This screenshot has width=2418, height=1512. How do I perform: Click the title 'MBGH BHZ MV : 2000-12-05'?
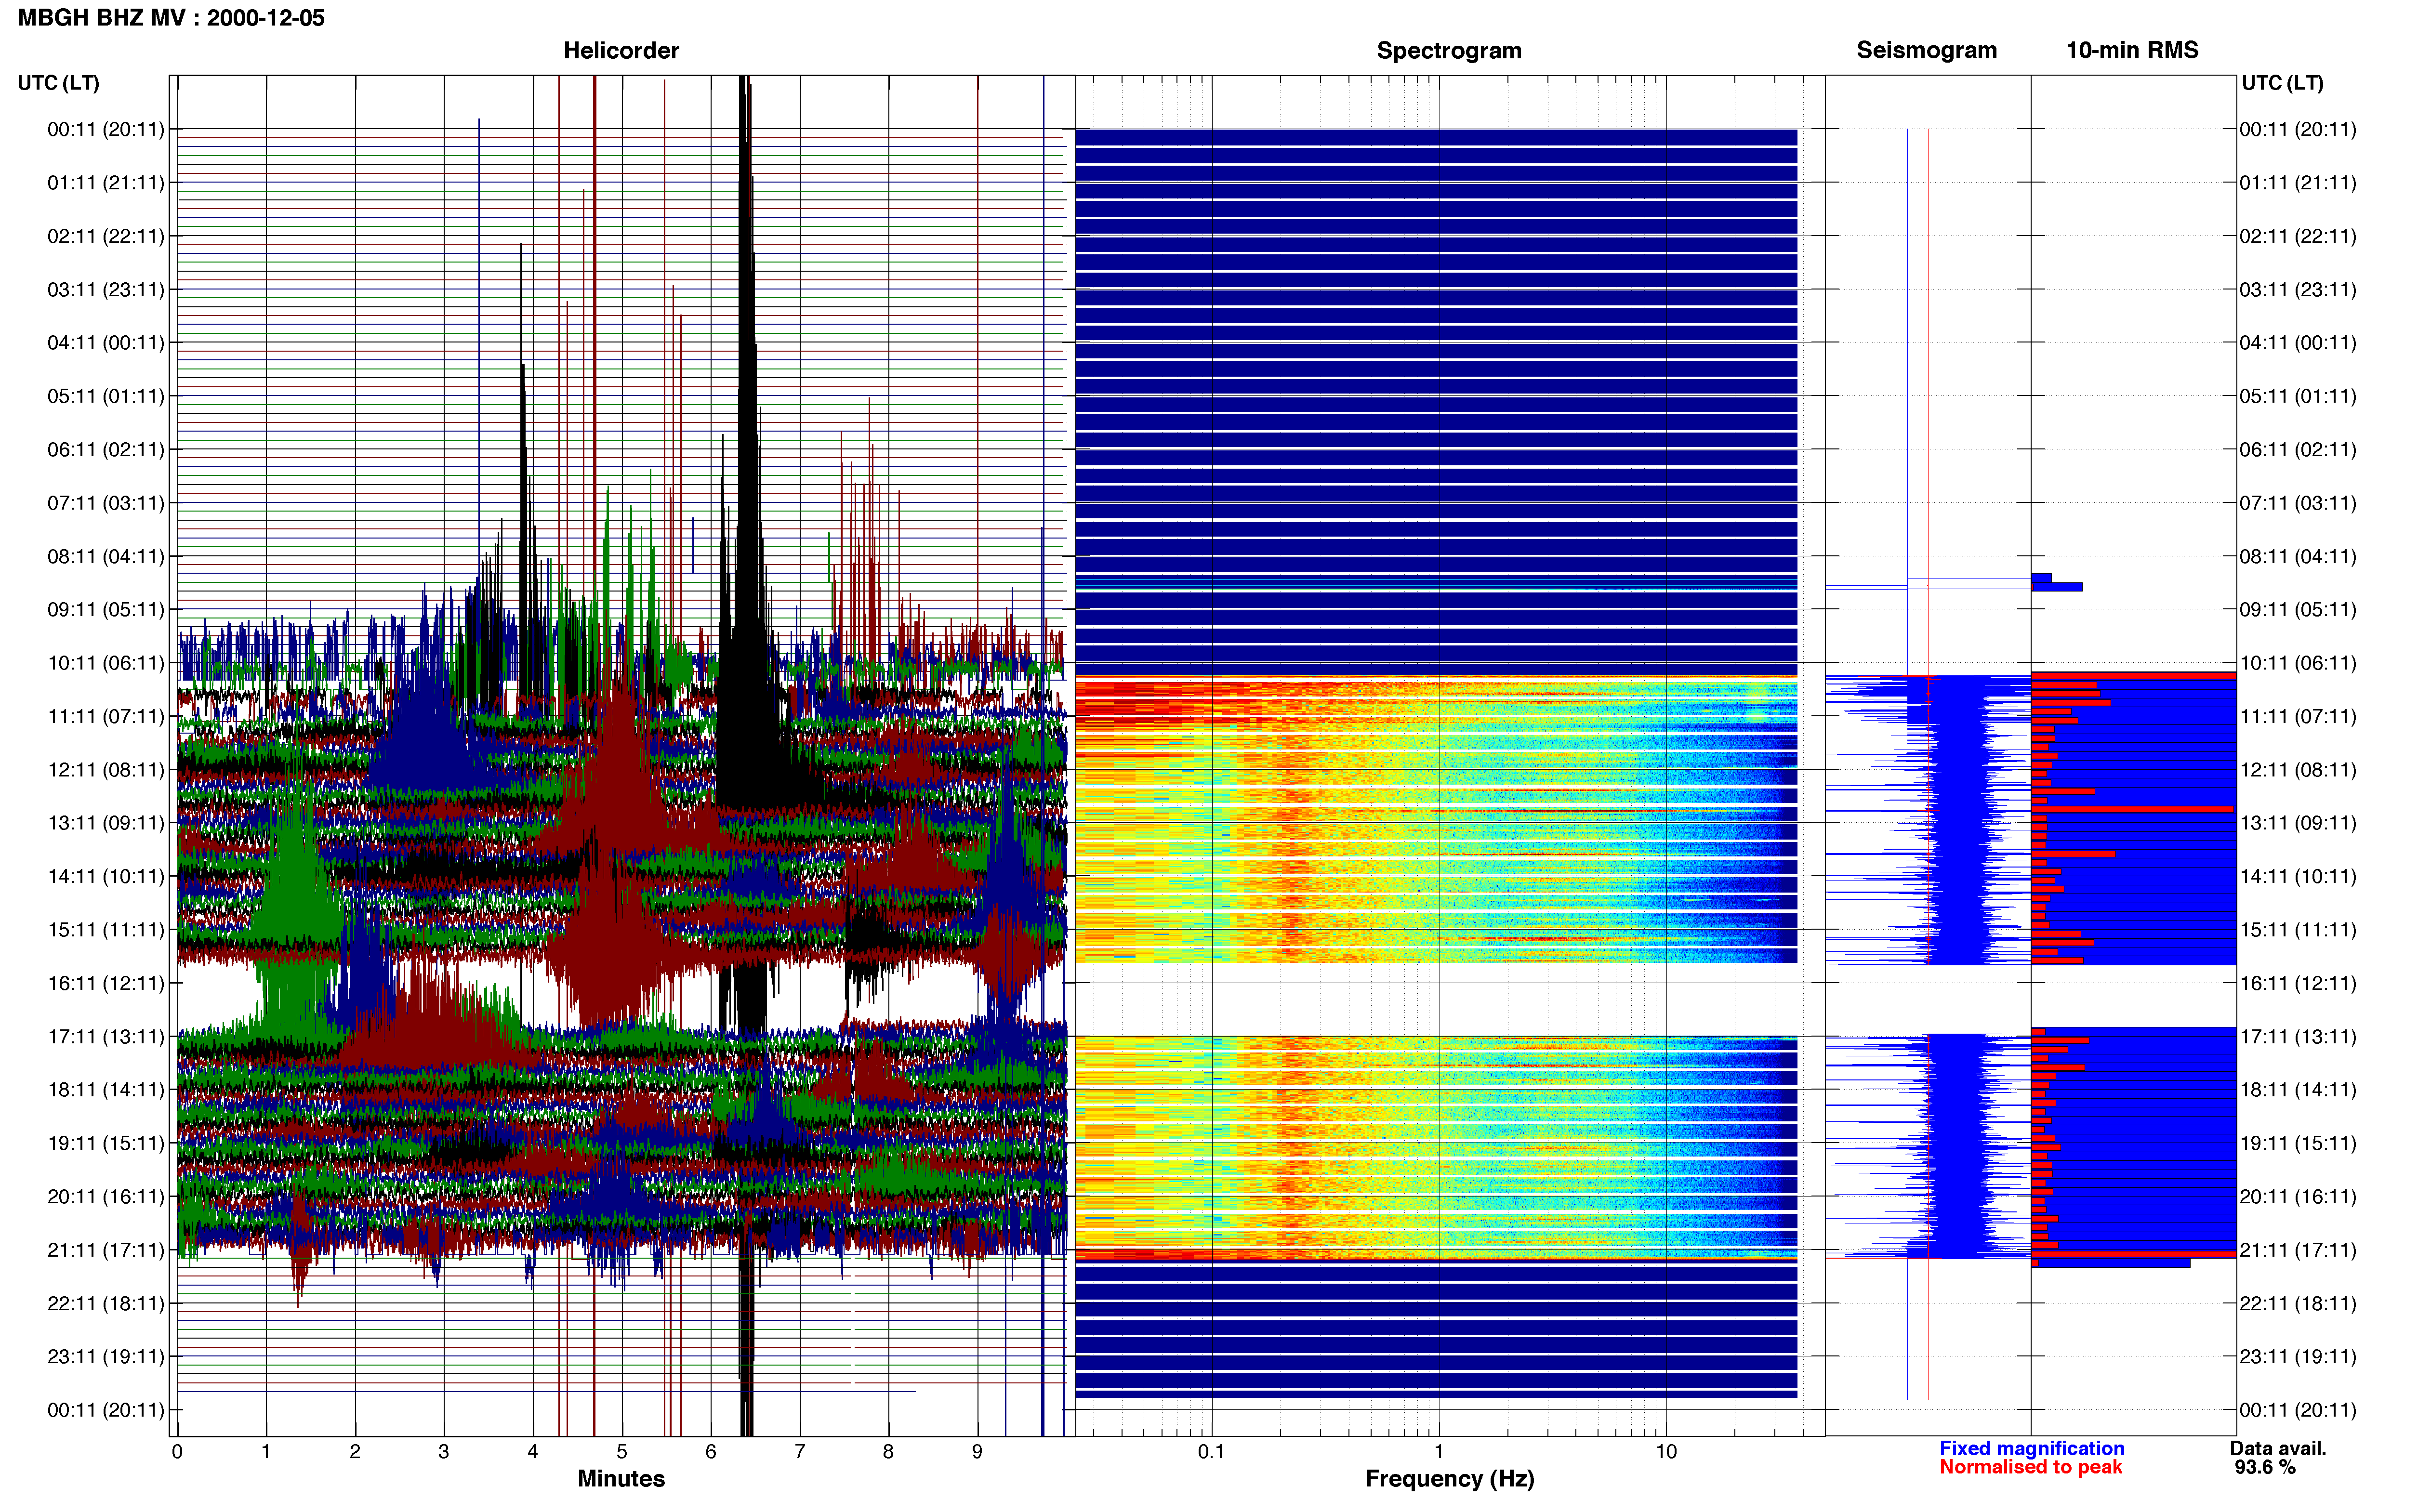[171, 18]
